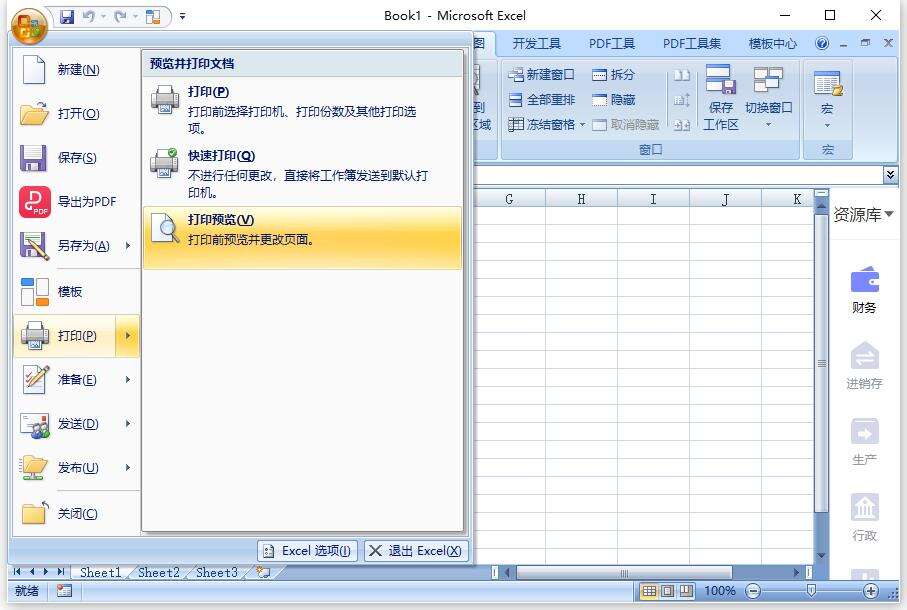Screen dimensions: 907x610
Task: Expand the 另存为(A) submenu arrow
Action: pos(128,246)
